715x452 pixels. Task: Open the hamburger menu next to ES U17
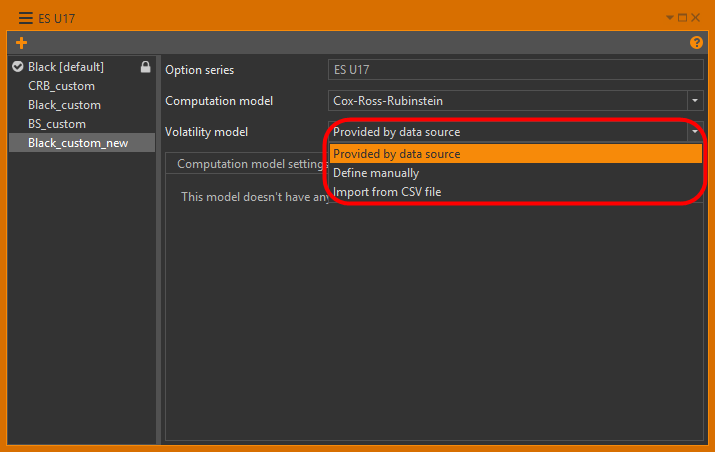(x=25, y=17)
